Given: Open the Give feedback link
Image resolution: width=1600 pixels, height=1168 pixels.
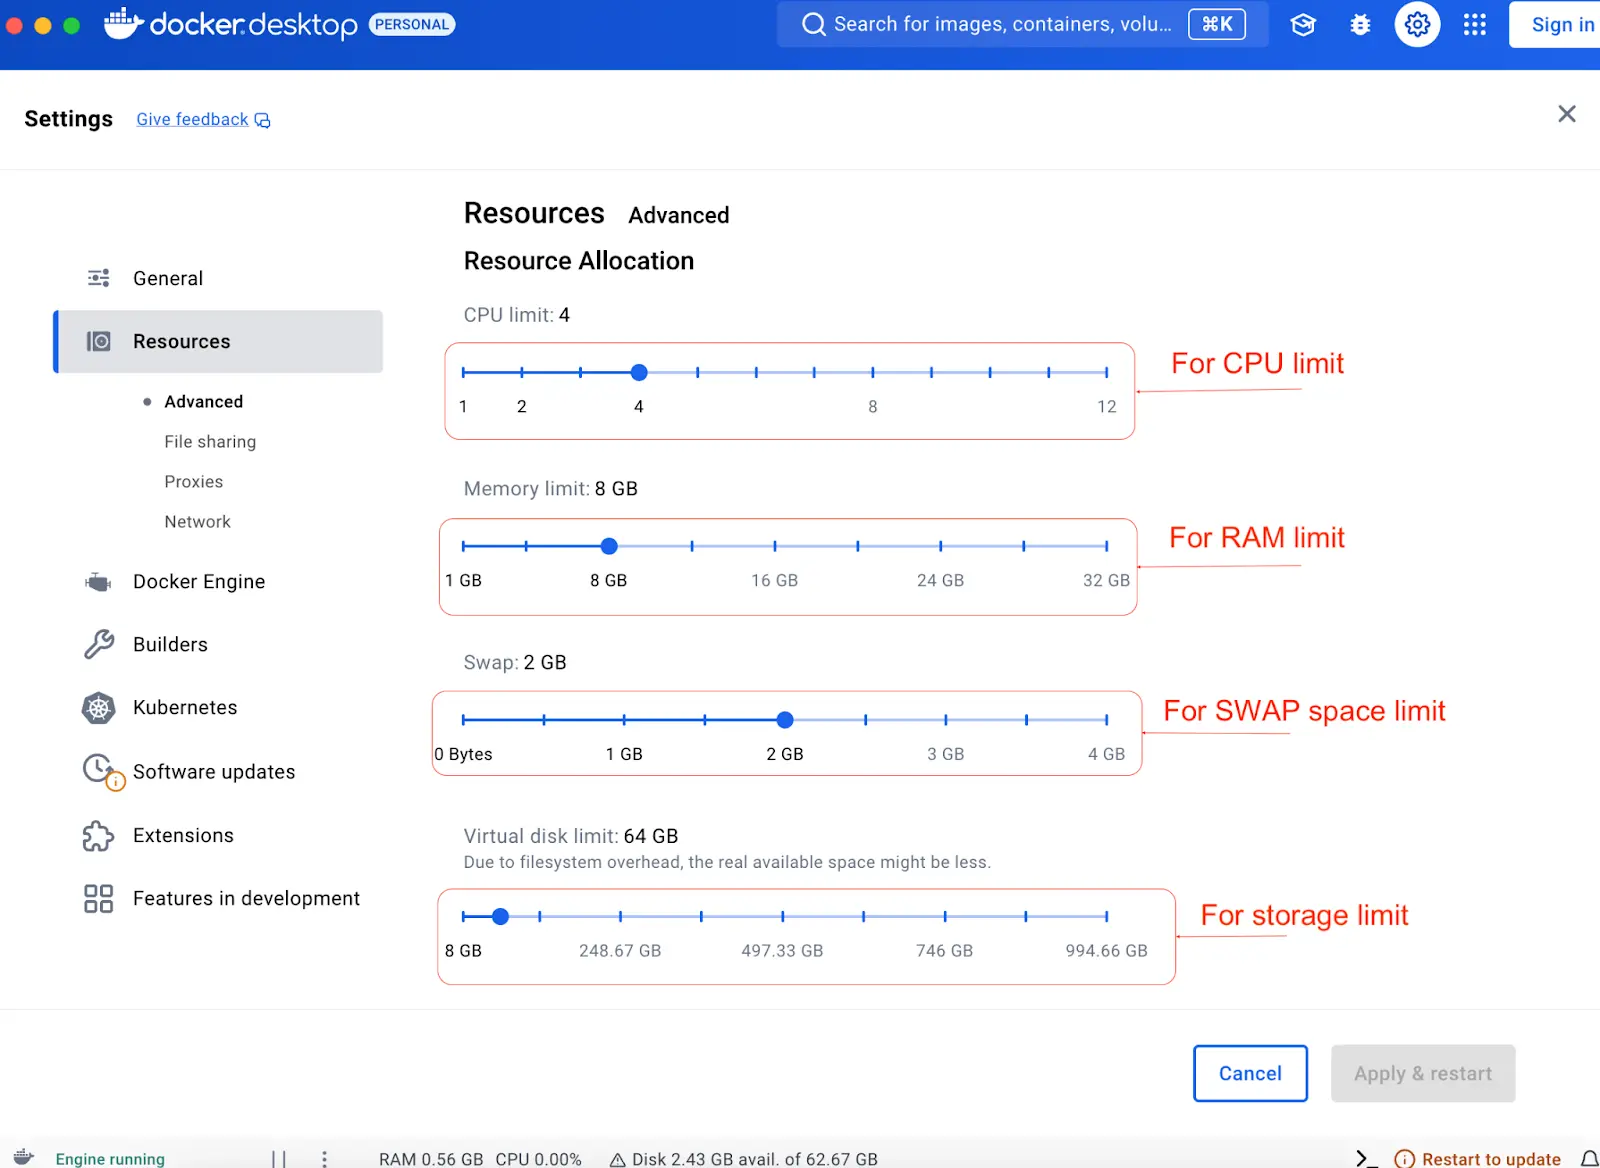Looking at the screenshot, I should coord(192,119).
